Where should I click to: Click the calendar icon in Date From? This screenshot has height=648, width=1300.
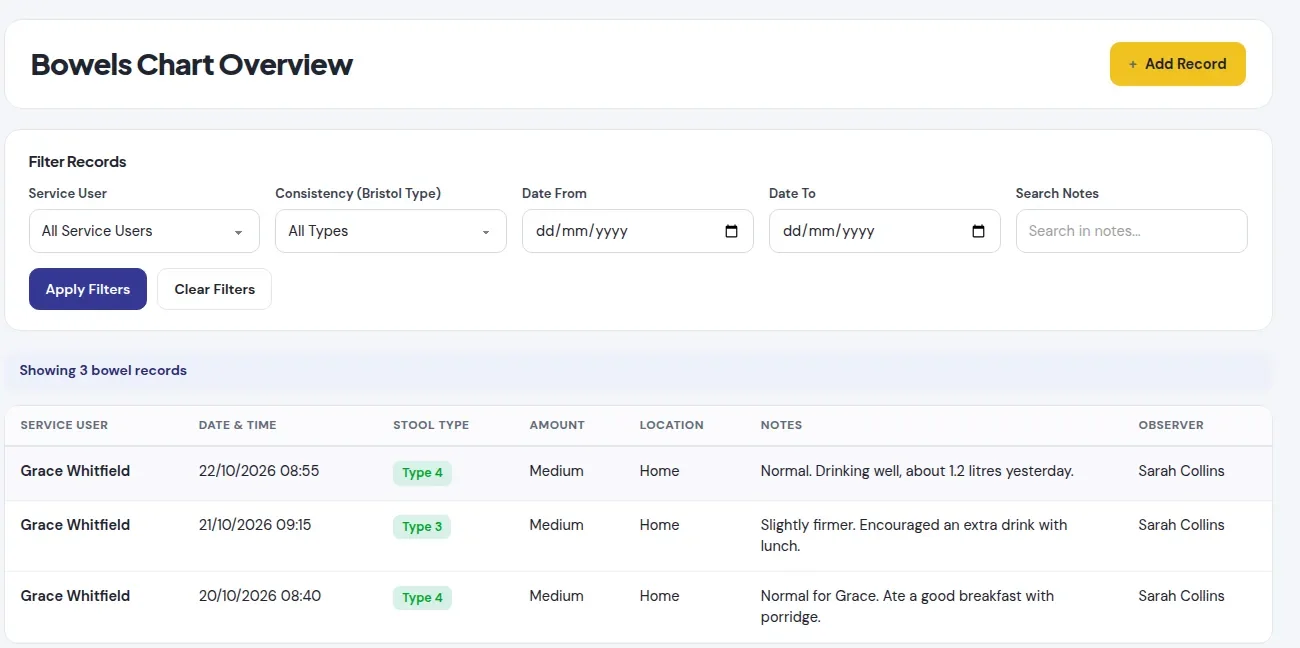[x=731, y=231]
